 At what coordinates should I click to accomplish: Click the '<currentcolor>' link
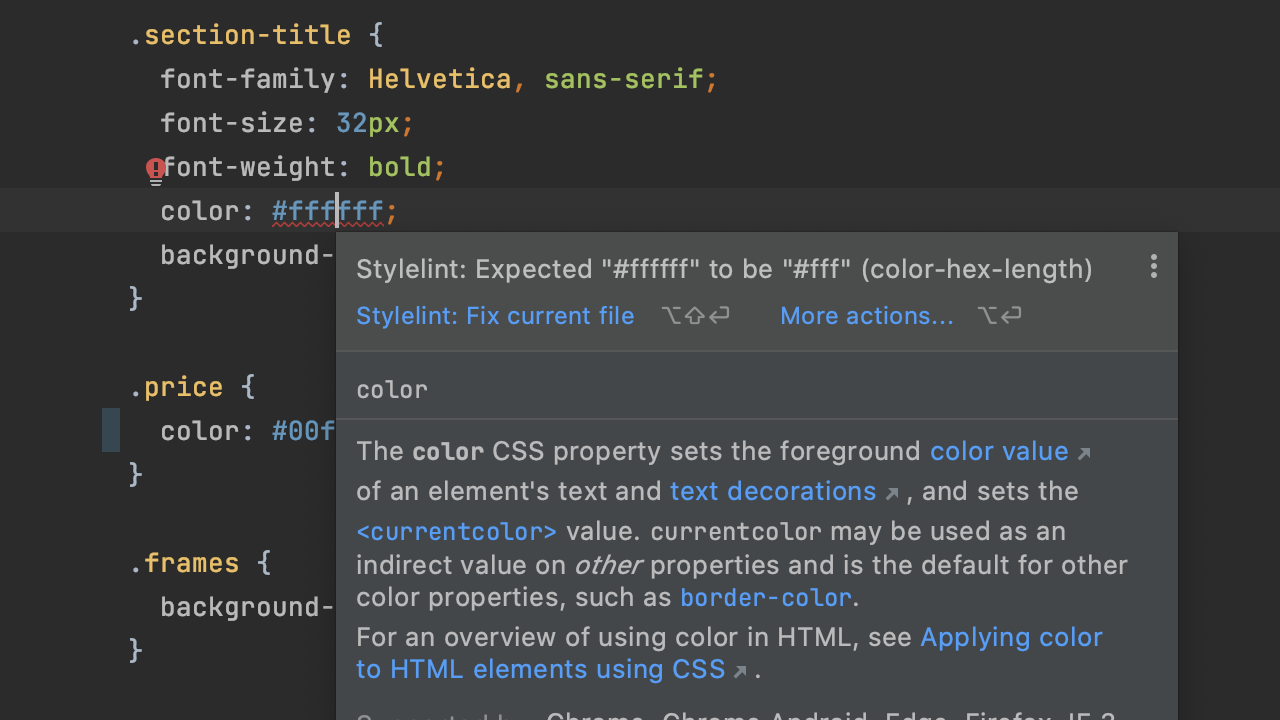[456, 531]
